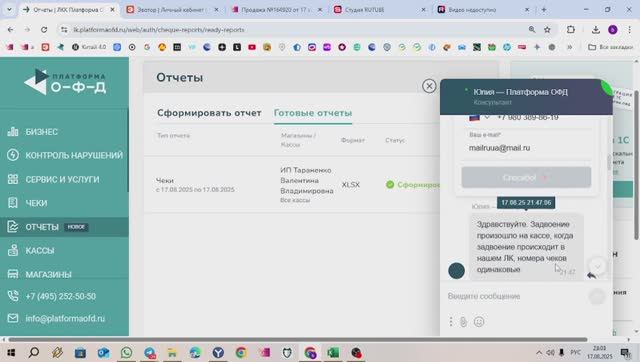Click the grey Спасибо button in chat
Viewport: 640px width, 362px height.
526,178
